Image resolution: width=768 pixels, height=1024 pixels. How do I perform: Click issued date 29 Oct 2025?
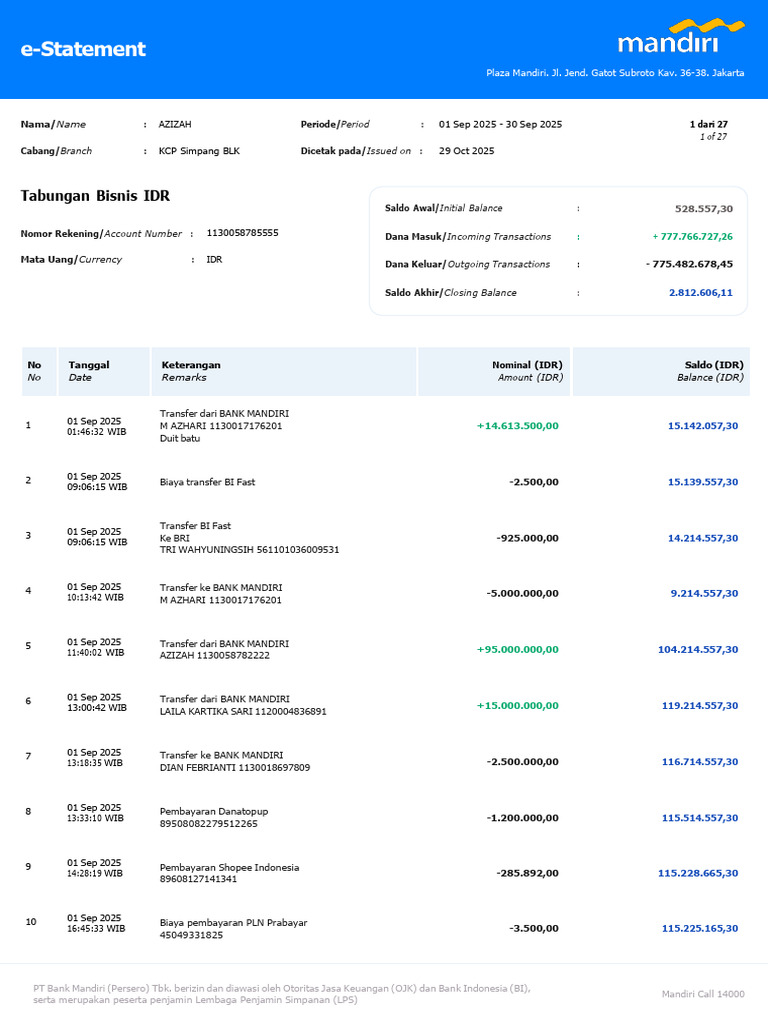[466, 151]
